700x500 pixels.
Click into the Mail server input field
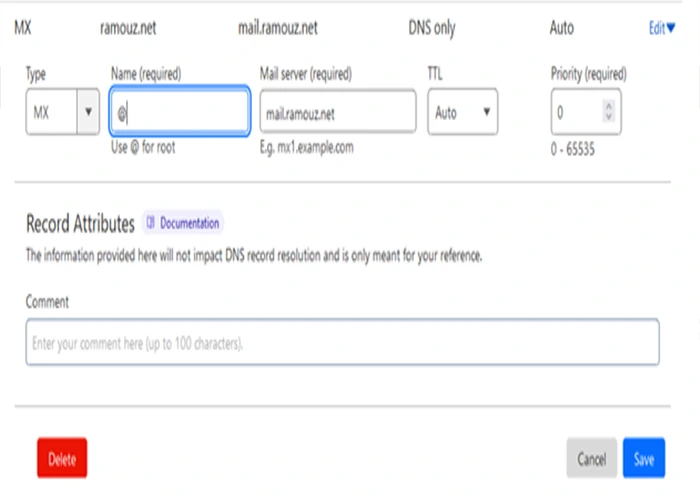point(338,112)
